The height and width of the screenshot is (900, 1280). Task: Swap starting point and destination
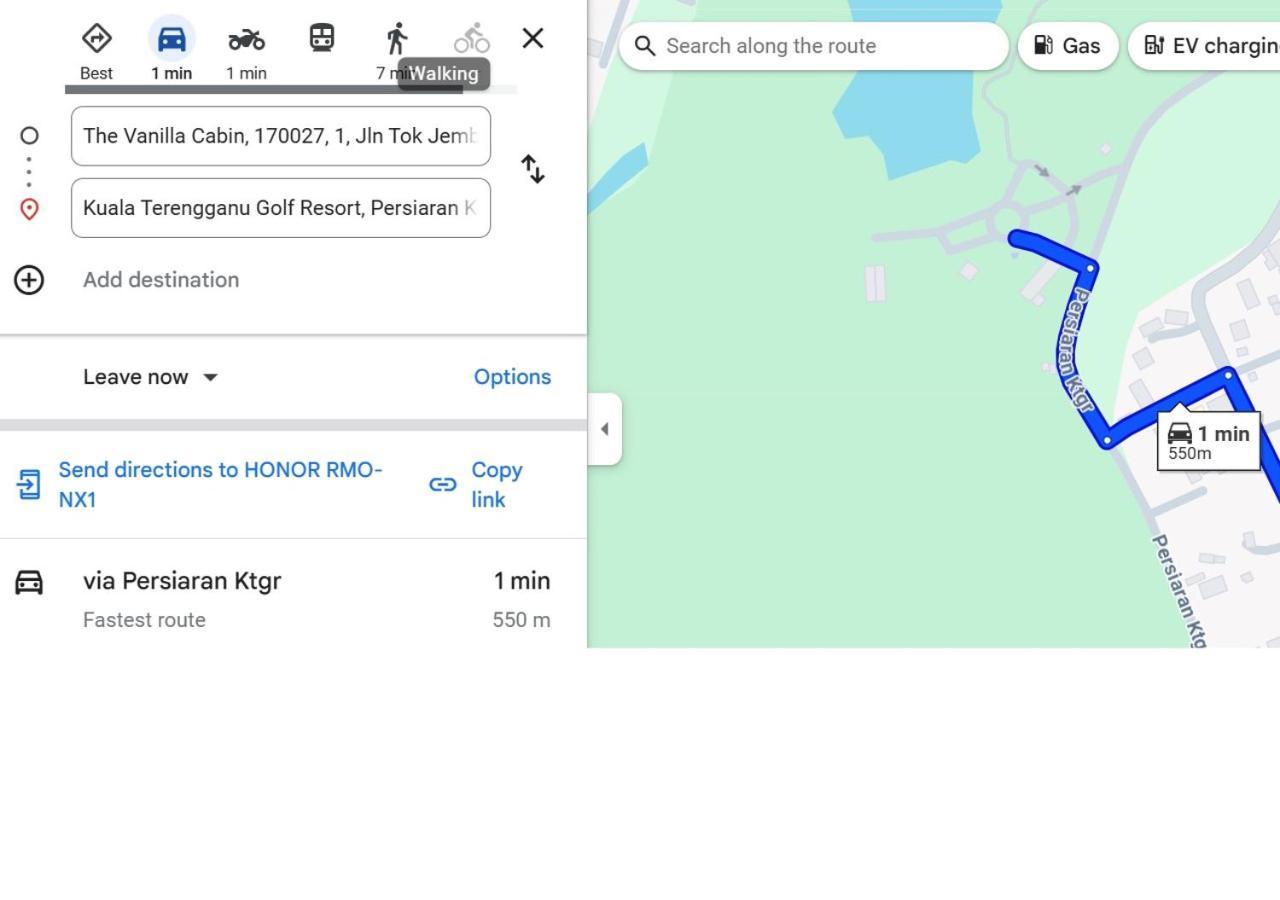(533, 169)
